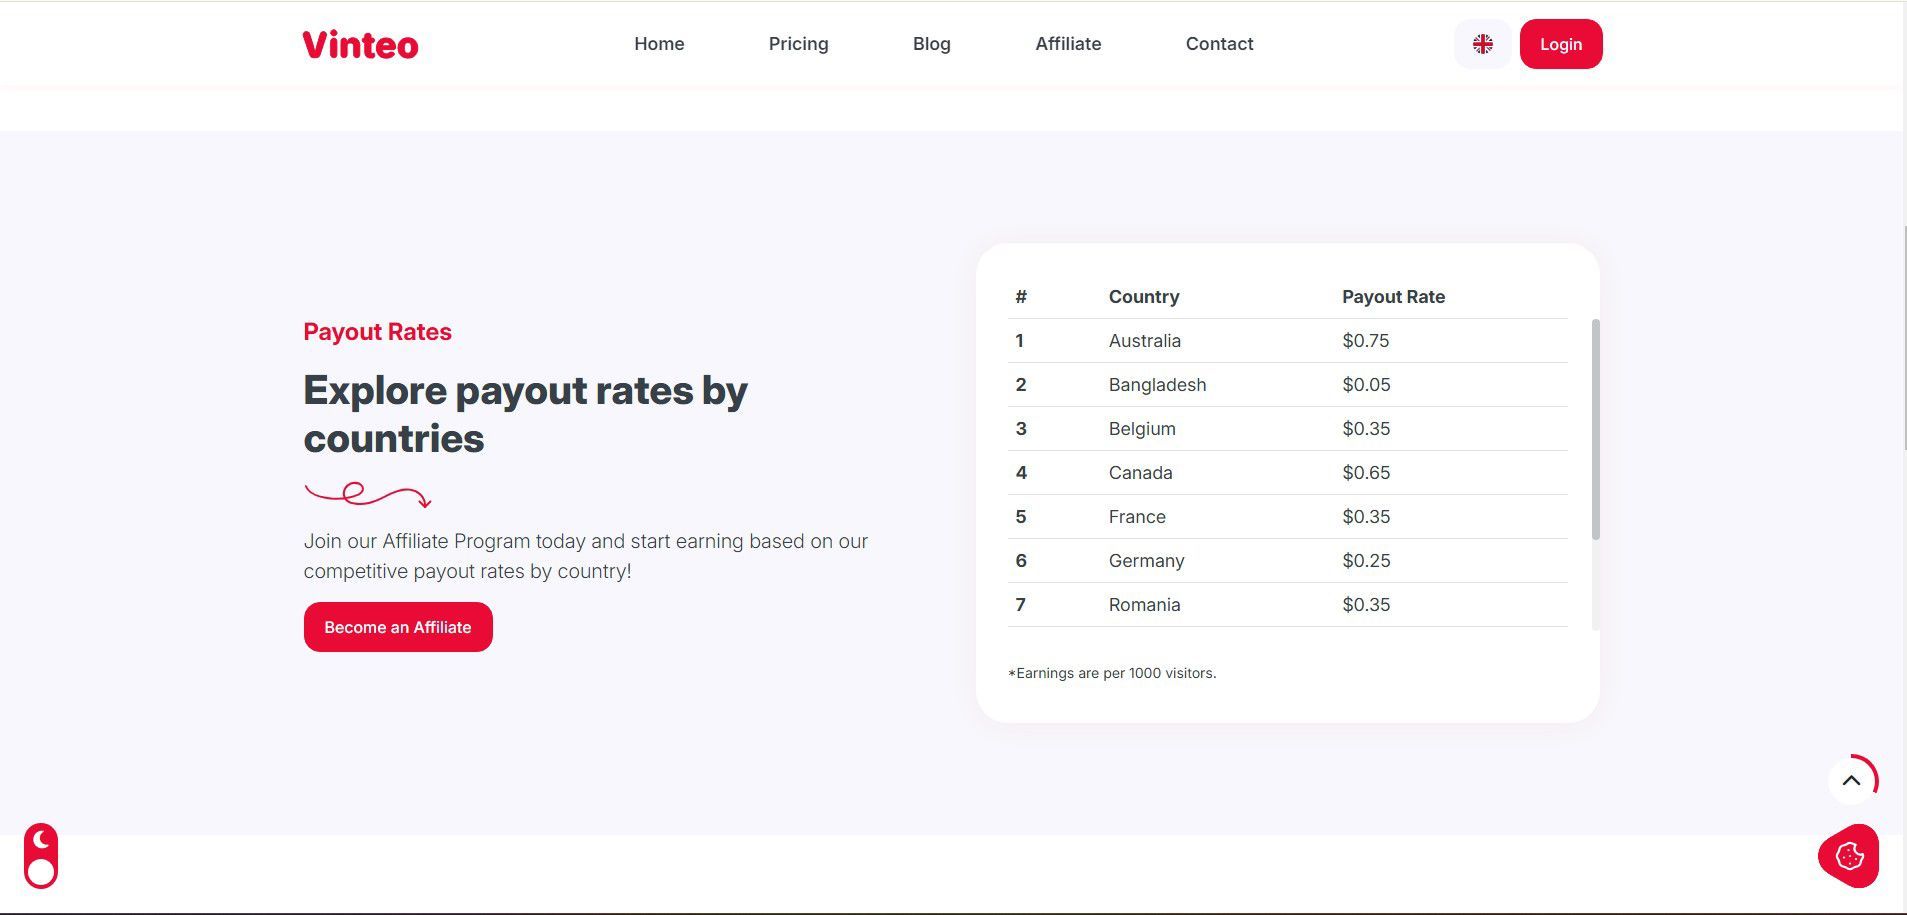Click the Country column header
Image resolution: width=1907 pixels, height=915 pixels.
pyautogui.click(x=1143, y=297)
